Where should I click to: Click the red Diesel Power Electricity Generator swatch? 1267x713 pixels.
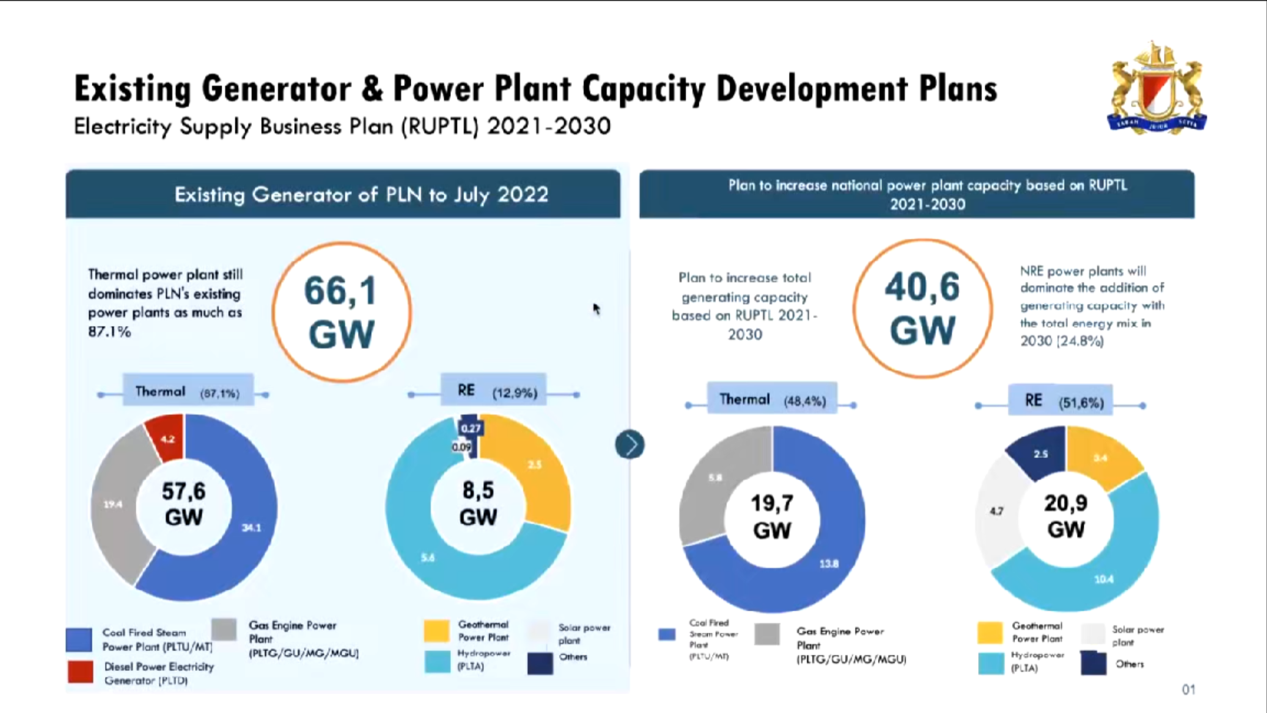click(x=80, y=671)
